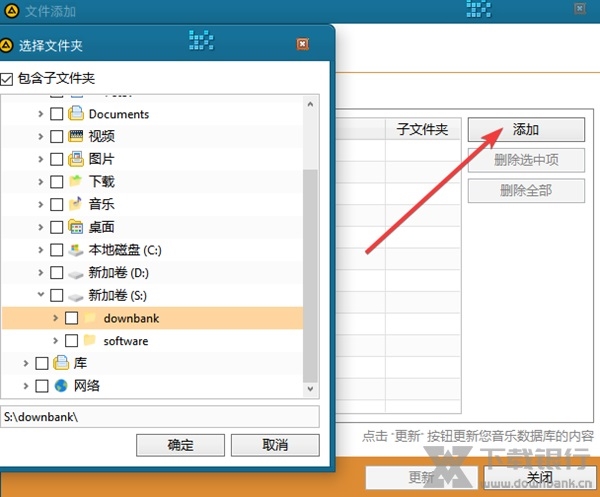
Task: Close the 文件添加 window
Action: [x=580, y=8]
